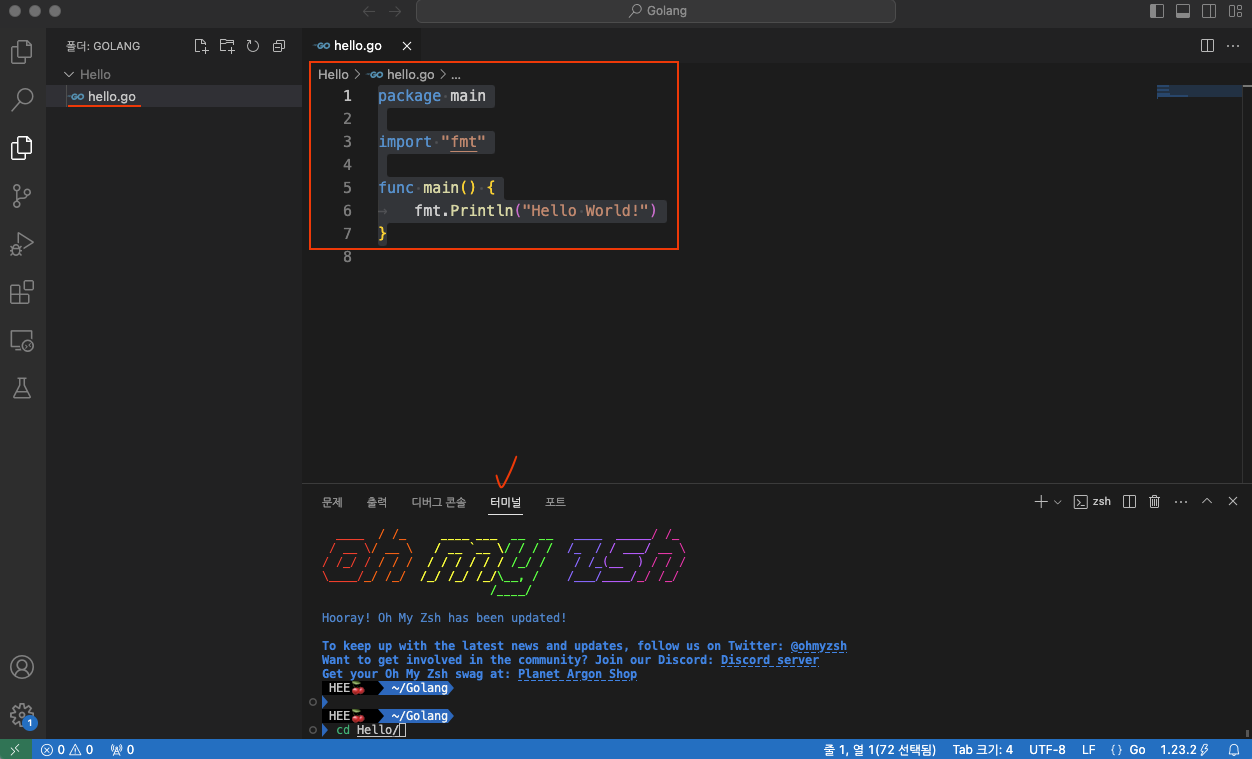Open the Planet Argon Shop link
1252x759 pixels.
pyautogui.click(x=577, y=674)
